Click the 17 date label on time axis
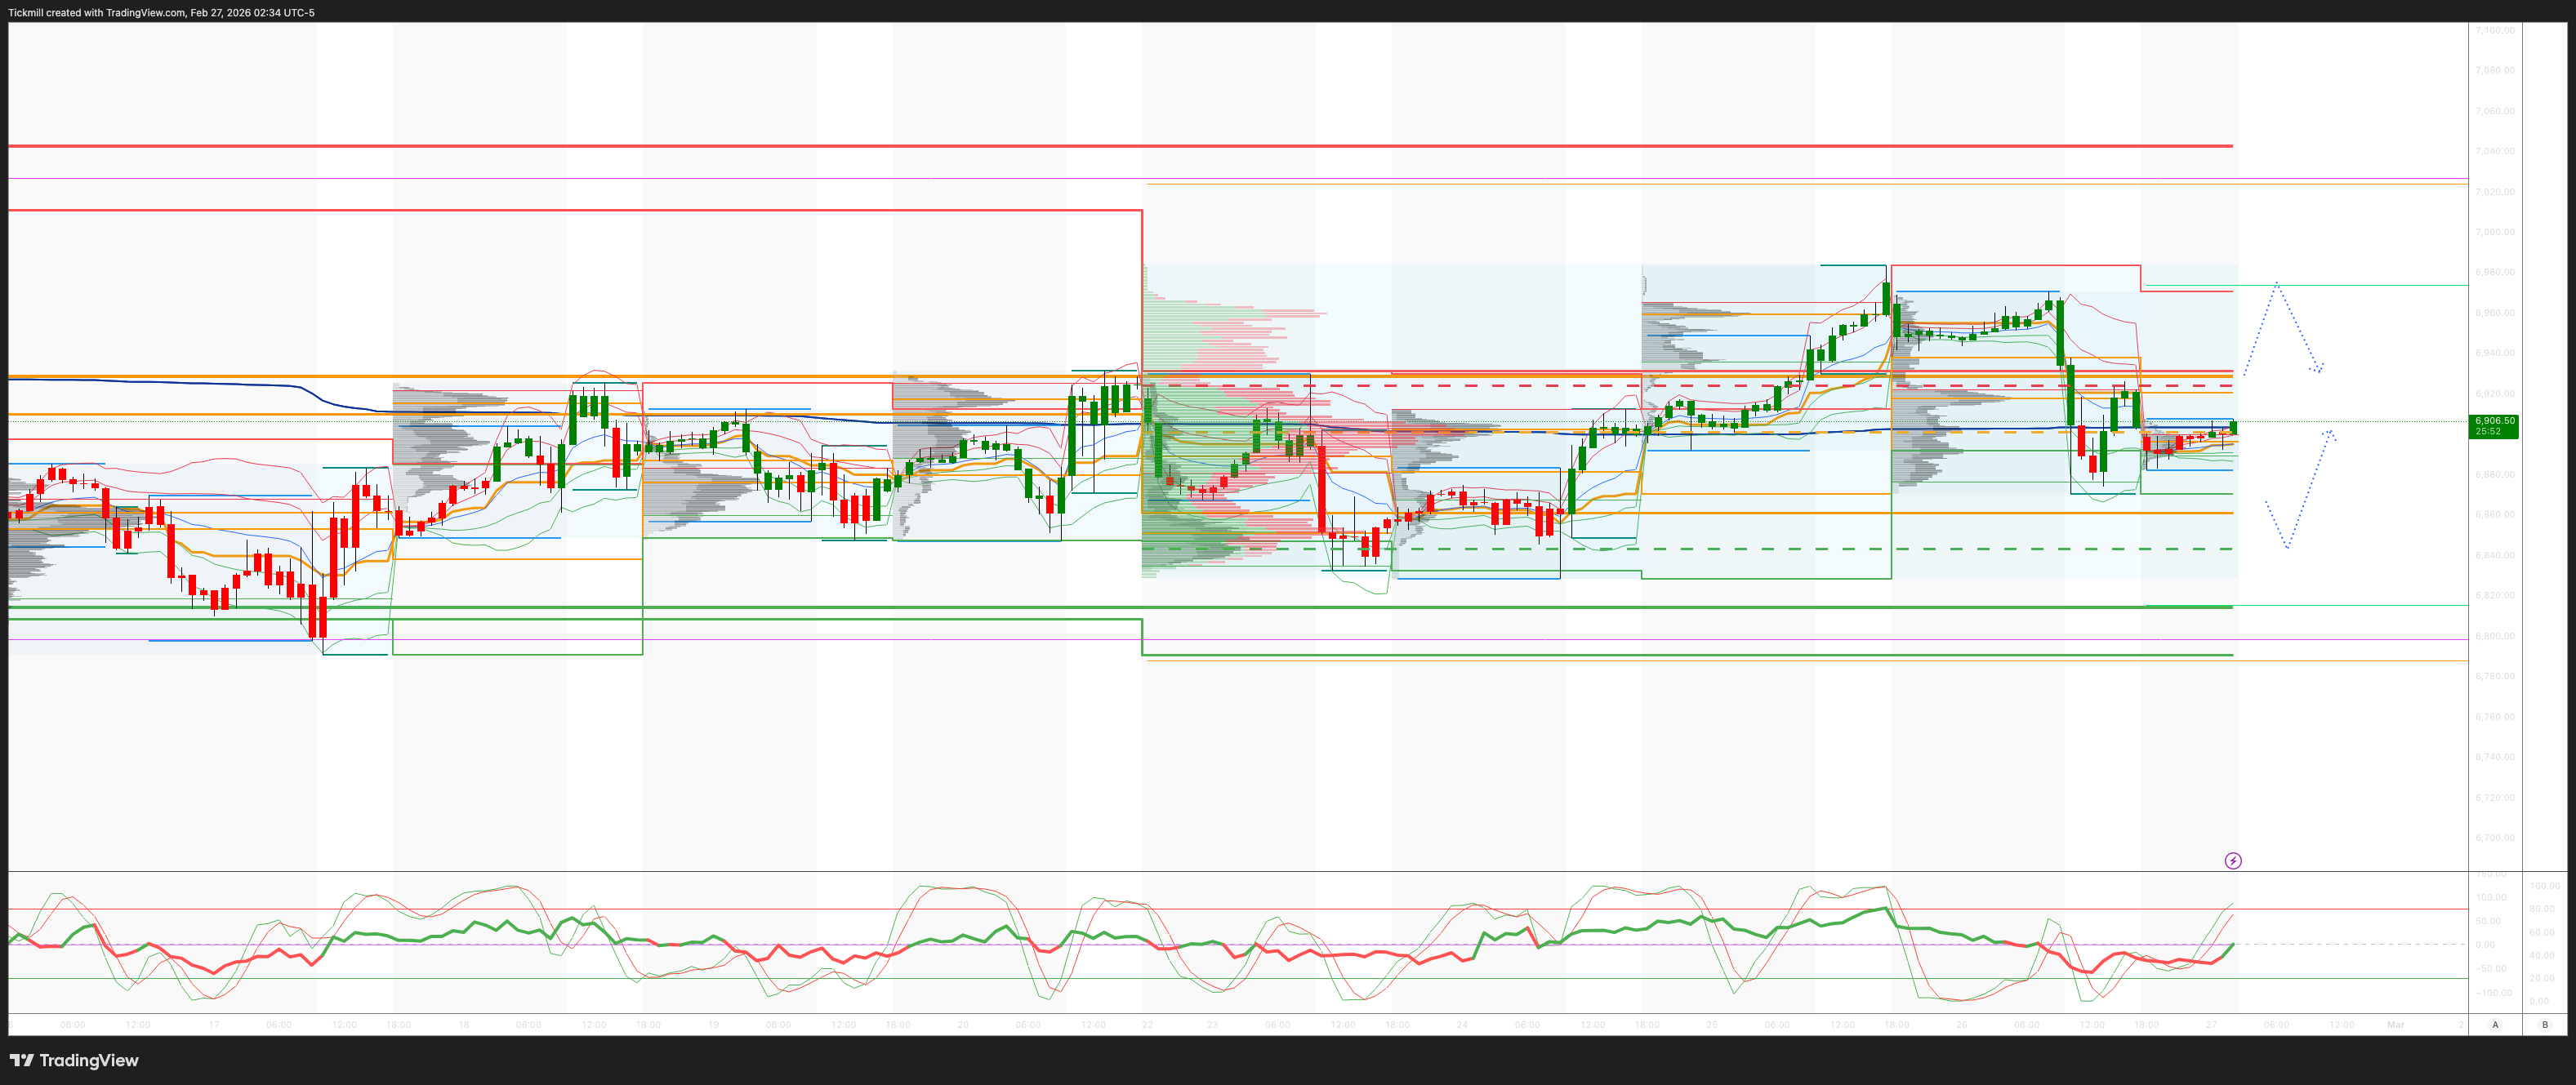Image resolution: width=2576 pixels, height=1085 pixels. coord(214,1025)
